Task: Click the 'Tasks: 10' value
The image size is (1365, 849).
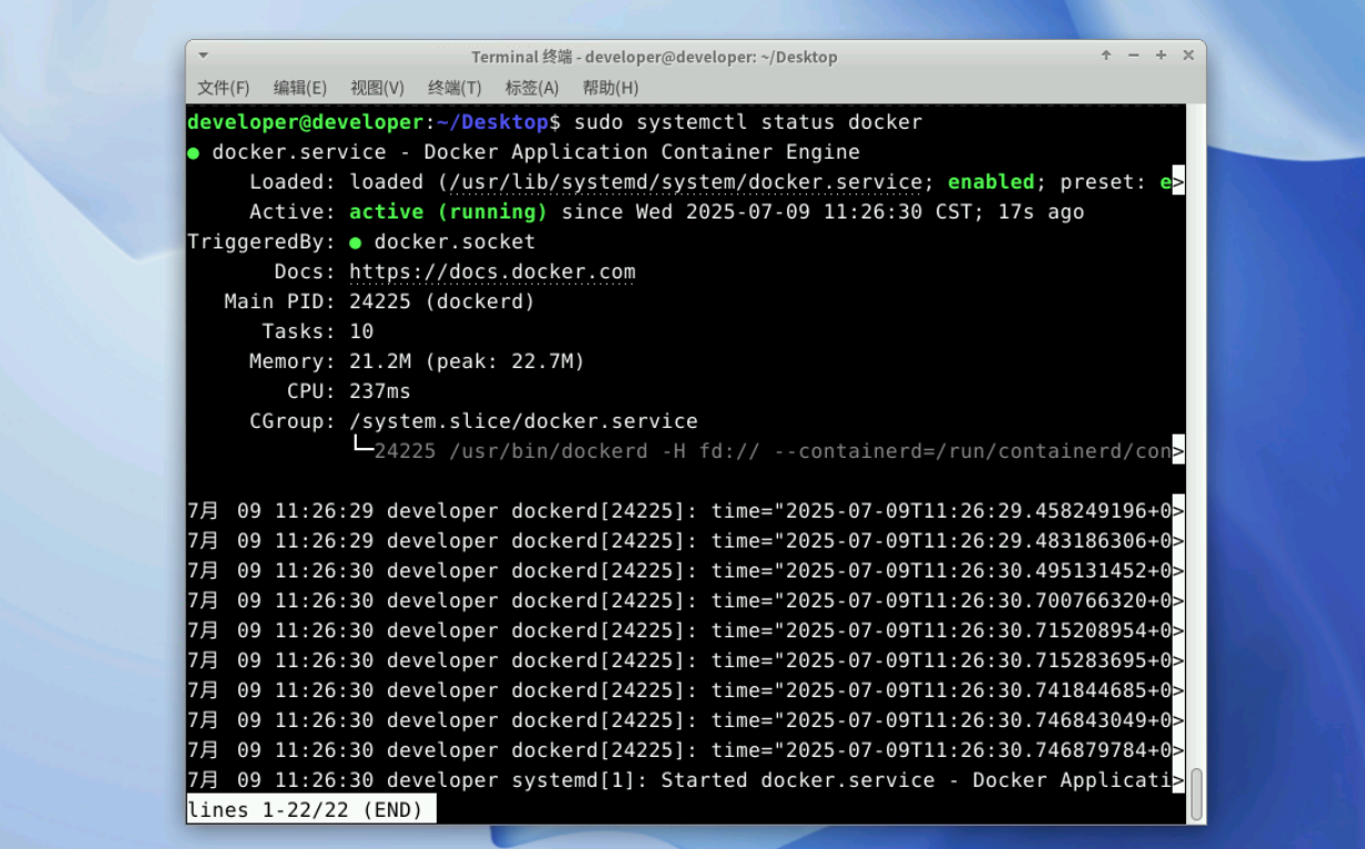Action: point(361,332)
